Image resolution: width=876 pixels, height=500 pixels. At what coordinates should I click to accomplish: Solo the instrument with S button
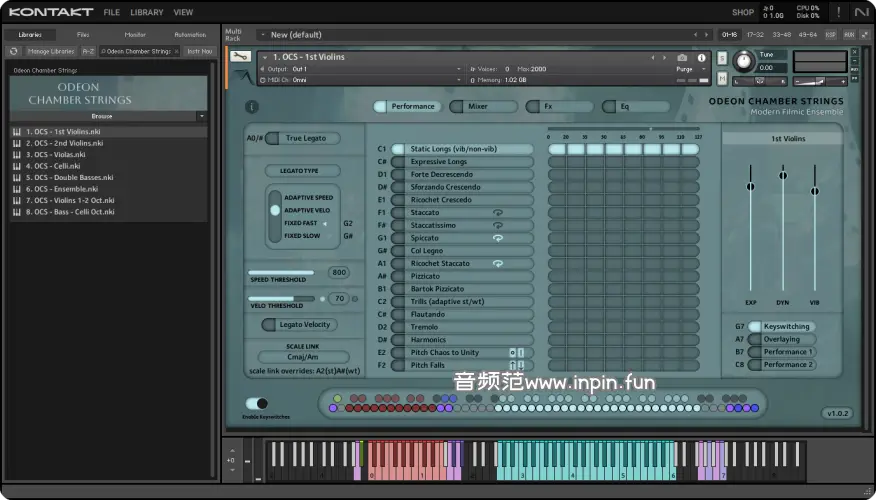click(721, 57)
